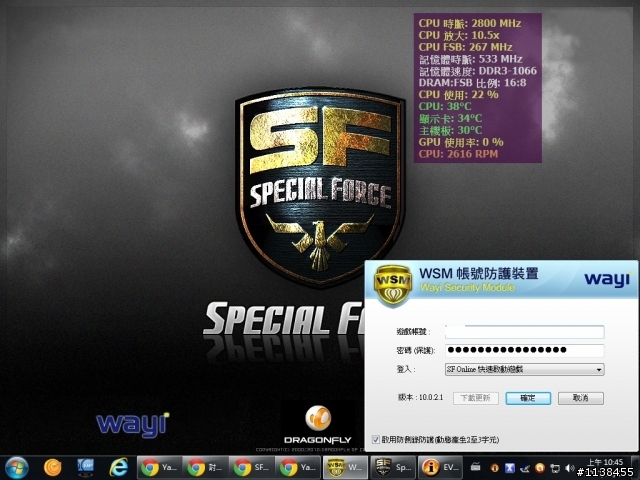This screenshot has width=640, height=480.
Task: Click the GPU usage 0 % line
Action: [x=461, y=142]
